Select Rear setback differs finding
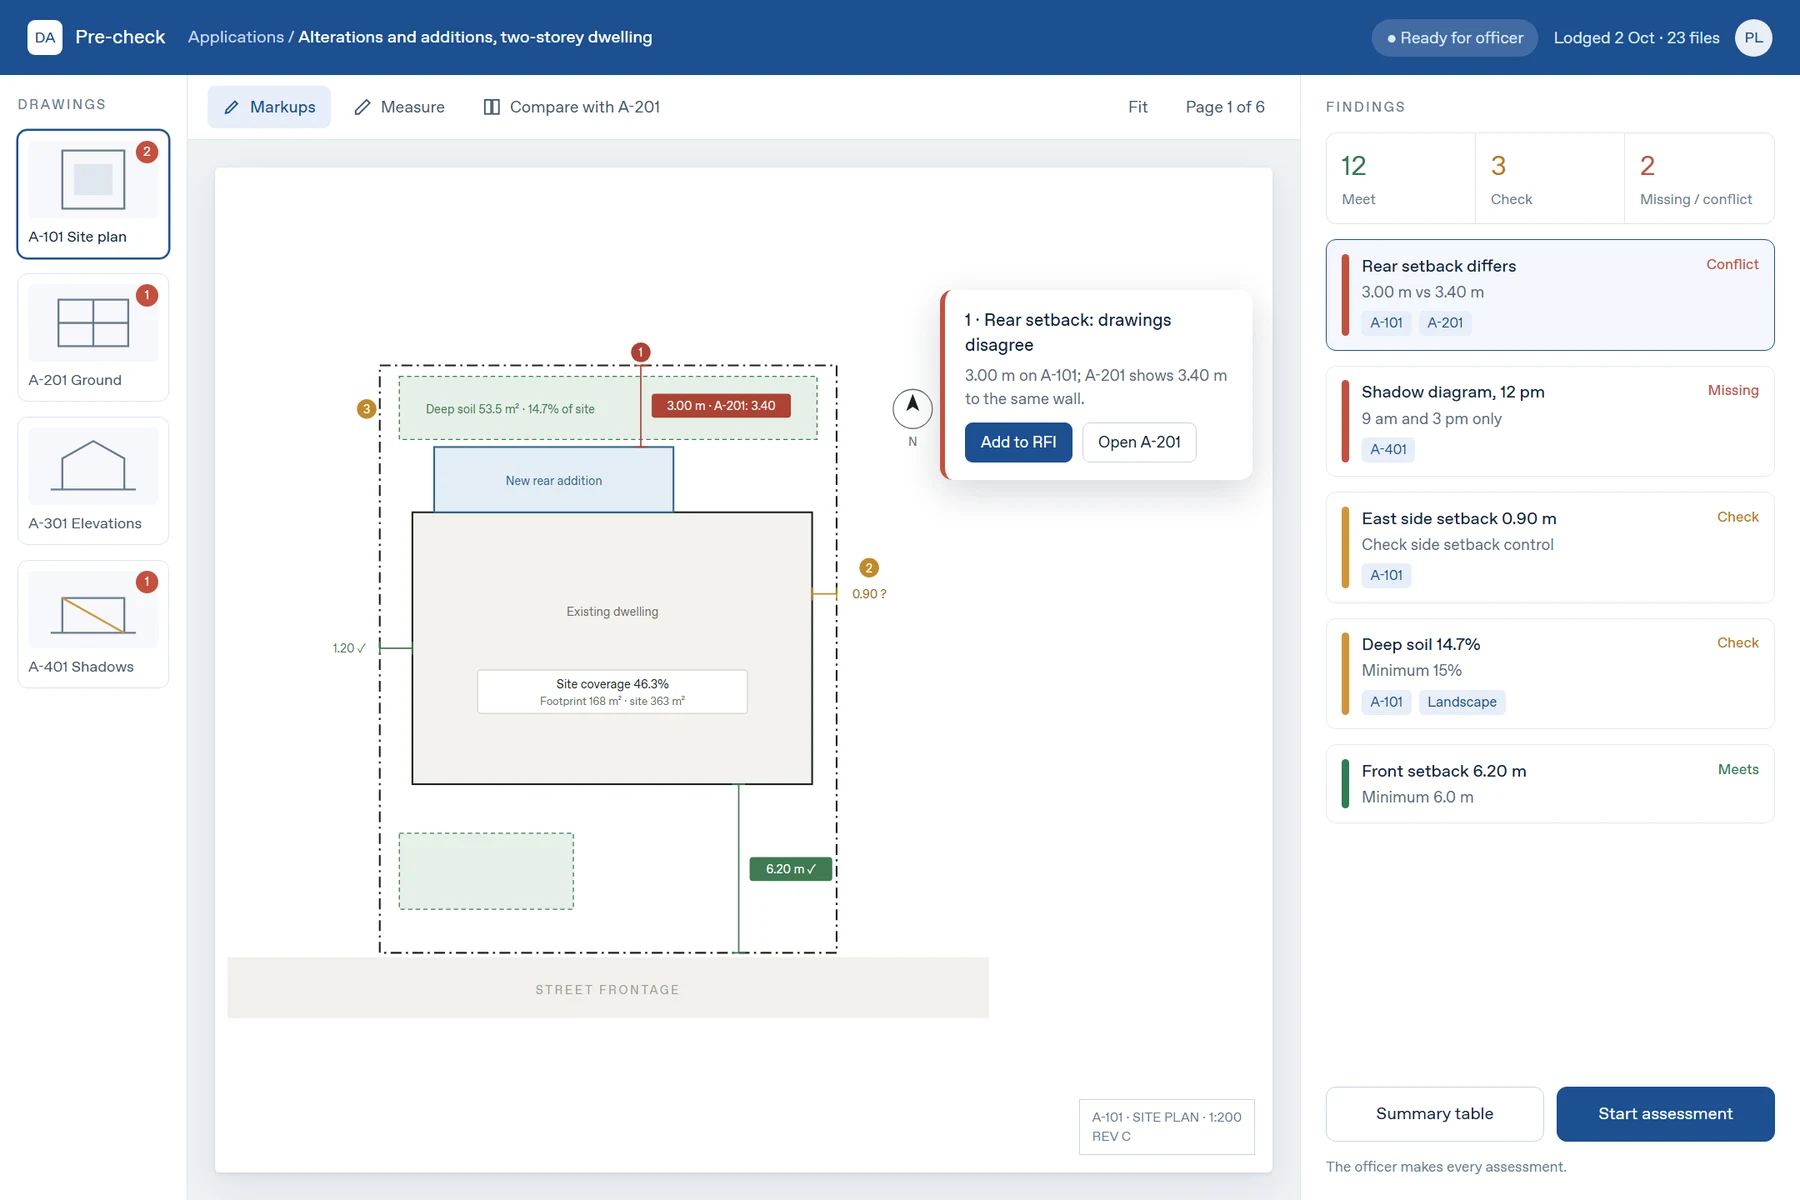1800x1200 pixels. (x=1550, y=295)
